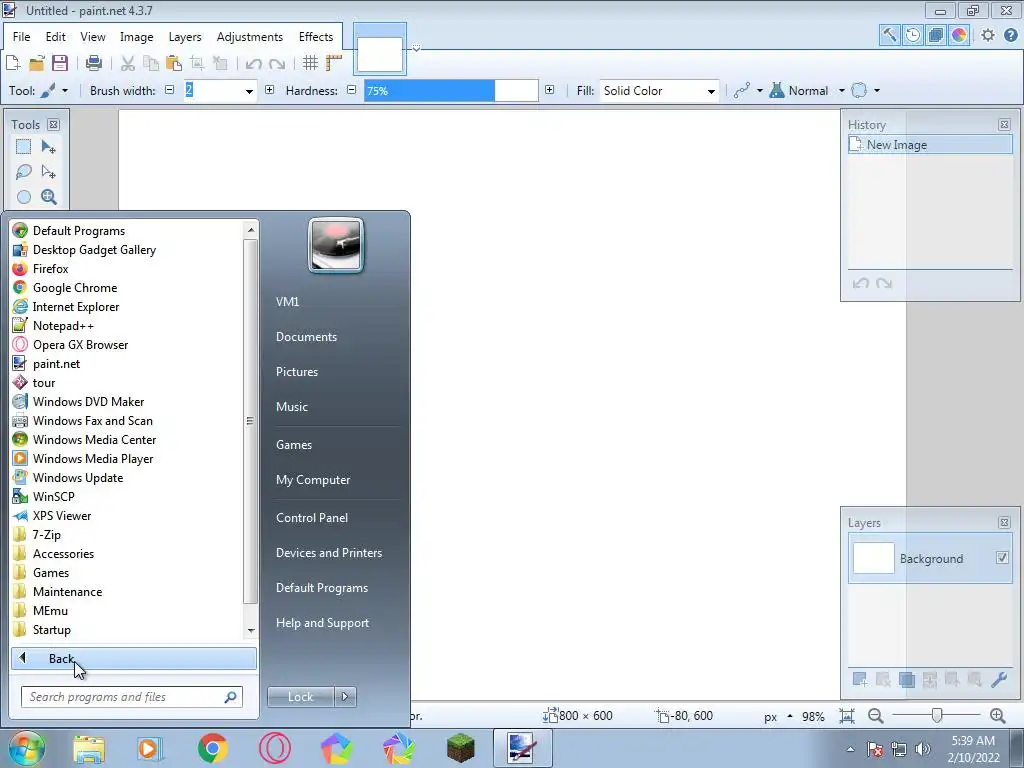Click the Zoom out magnifier in status bar
This screenshot has height=768, width=1024.
pos(876,716)
